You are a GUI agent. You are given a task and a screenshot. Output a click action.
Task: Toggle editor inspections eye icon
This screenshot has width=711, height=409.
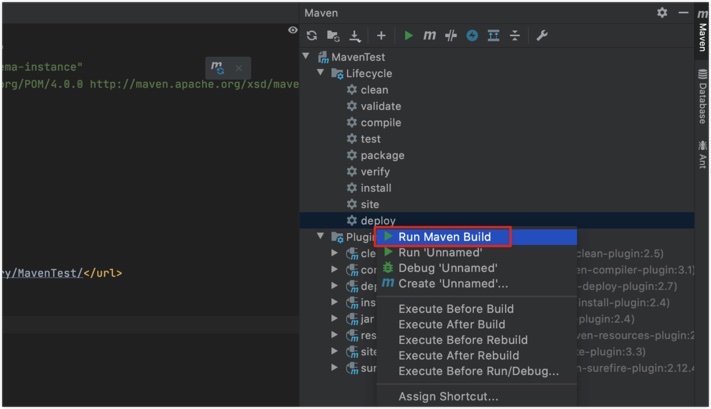coord(293,30)
